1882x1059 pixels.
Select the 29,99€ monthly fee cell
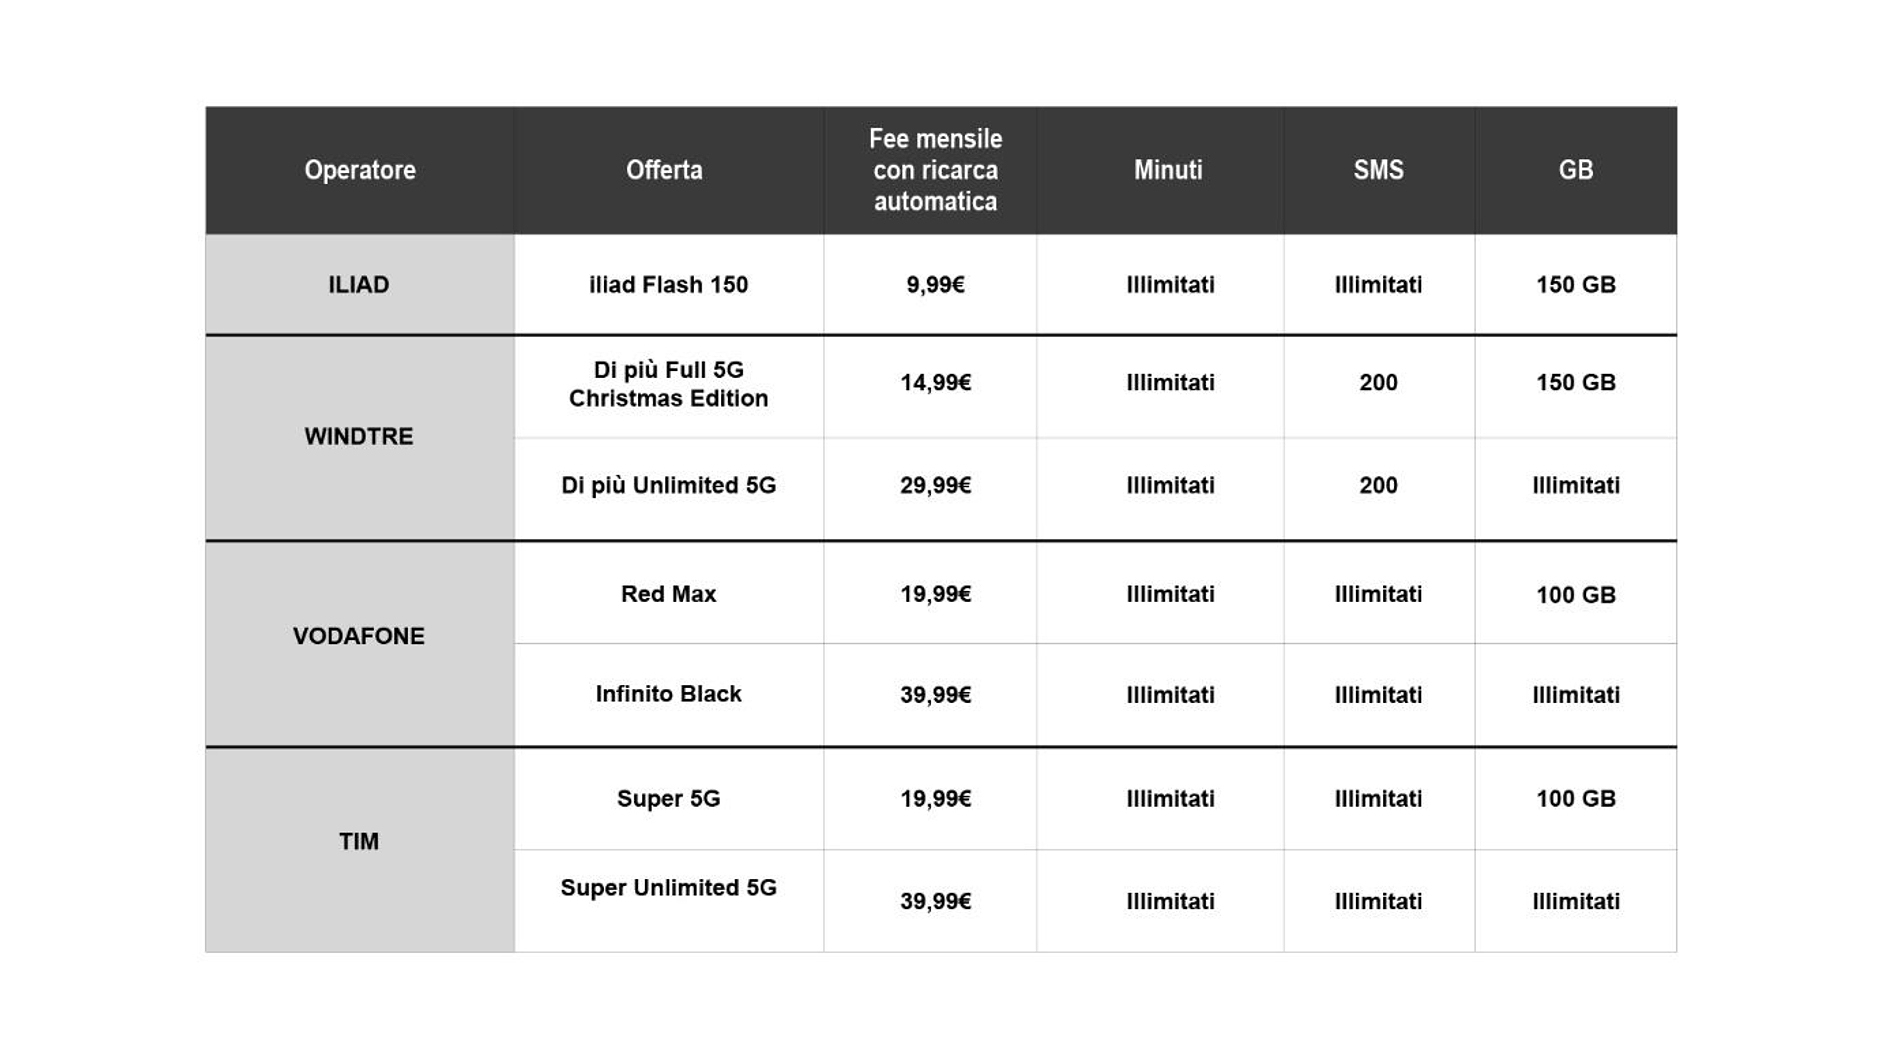[935, 486]
